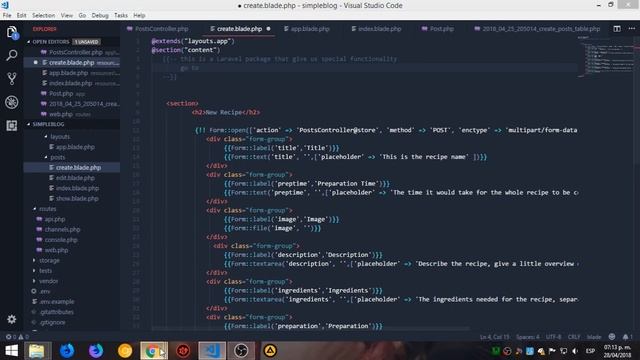Click Ln 4, Col 15 cursor position

[x=494, y=337]
